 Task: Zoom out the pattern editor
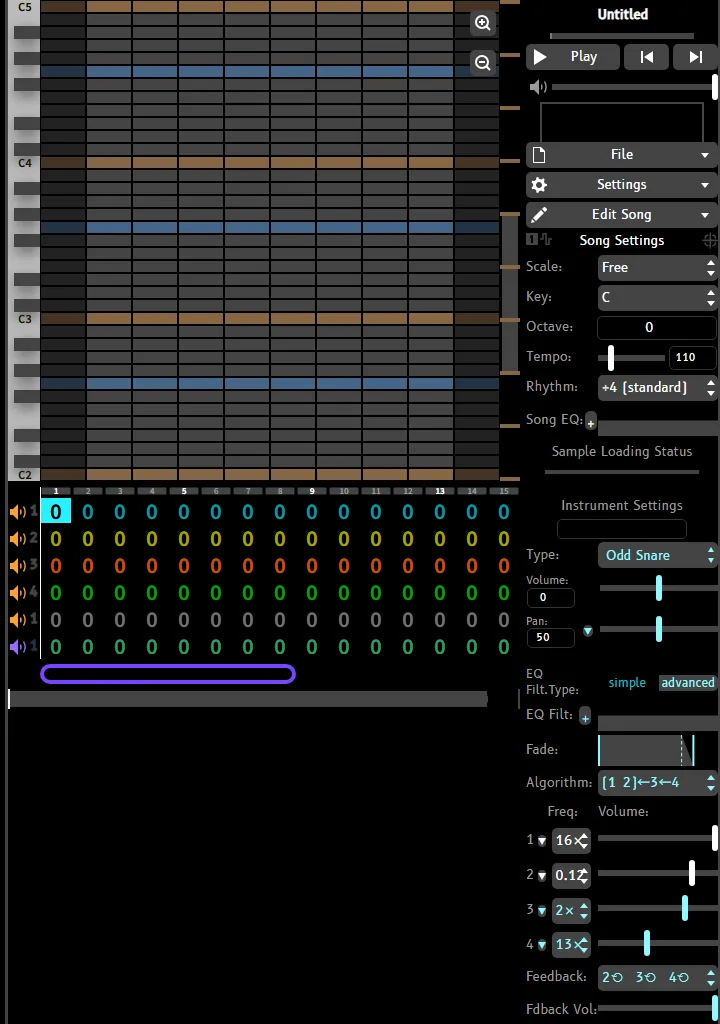(483, 62)
